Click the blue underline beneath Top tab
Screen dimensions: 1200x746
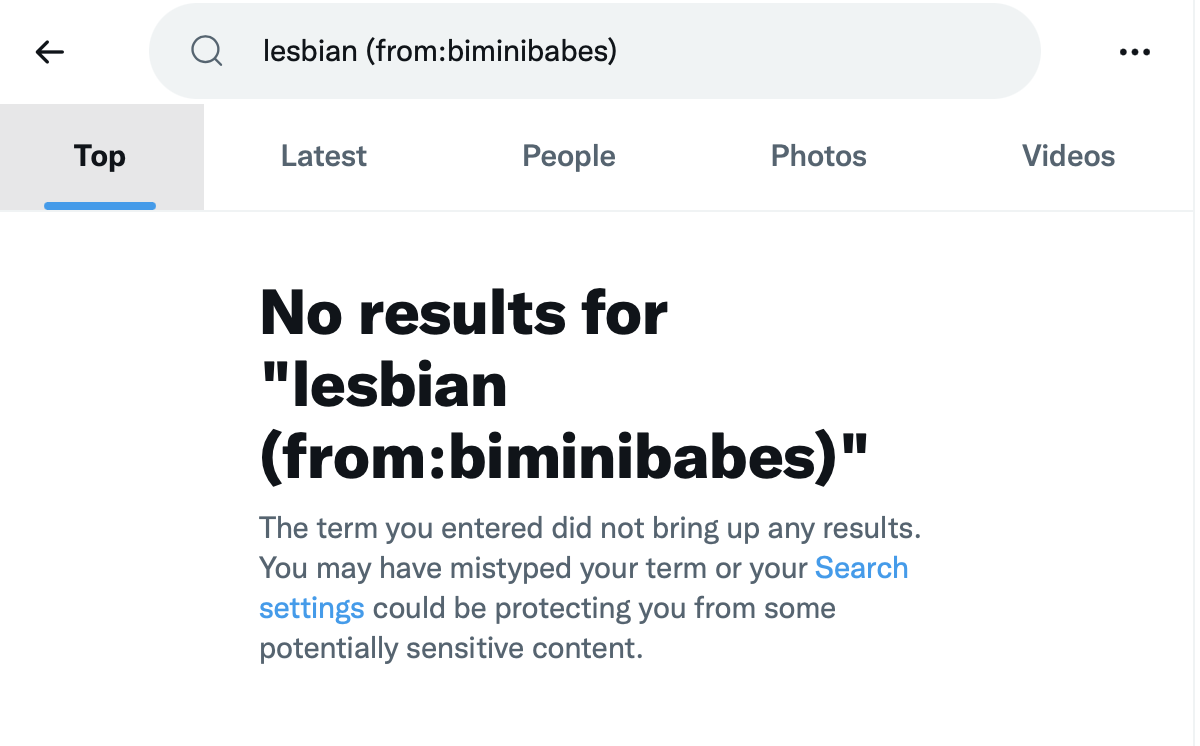(x=100, y=206)
